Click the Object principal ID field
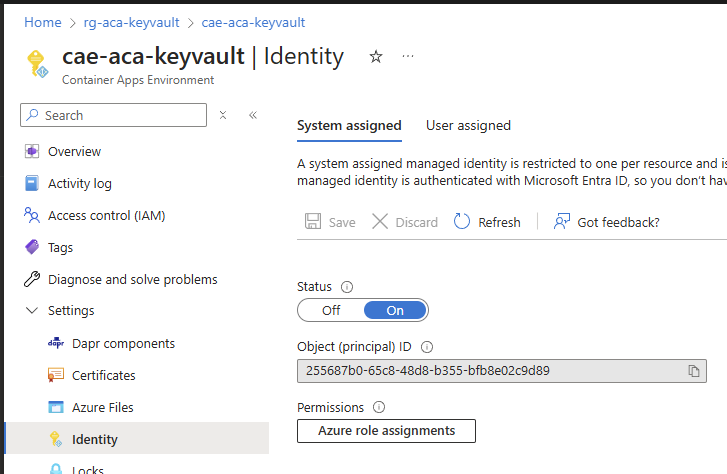 [x=502, y=371]
